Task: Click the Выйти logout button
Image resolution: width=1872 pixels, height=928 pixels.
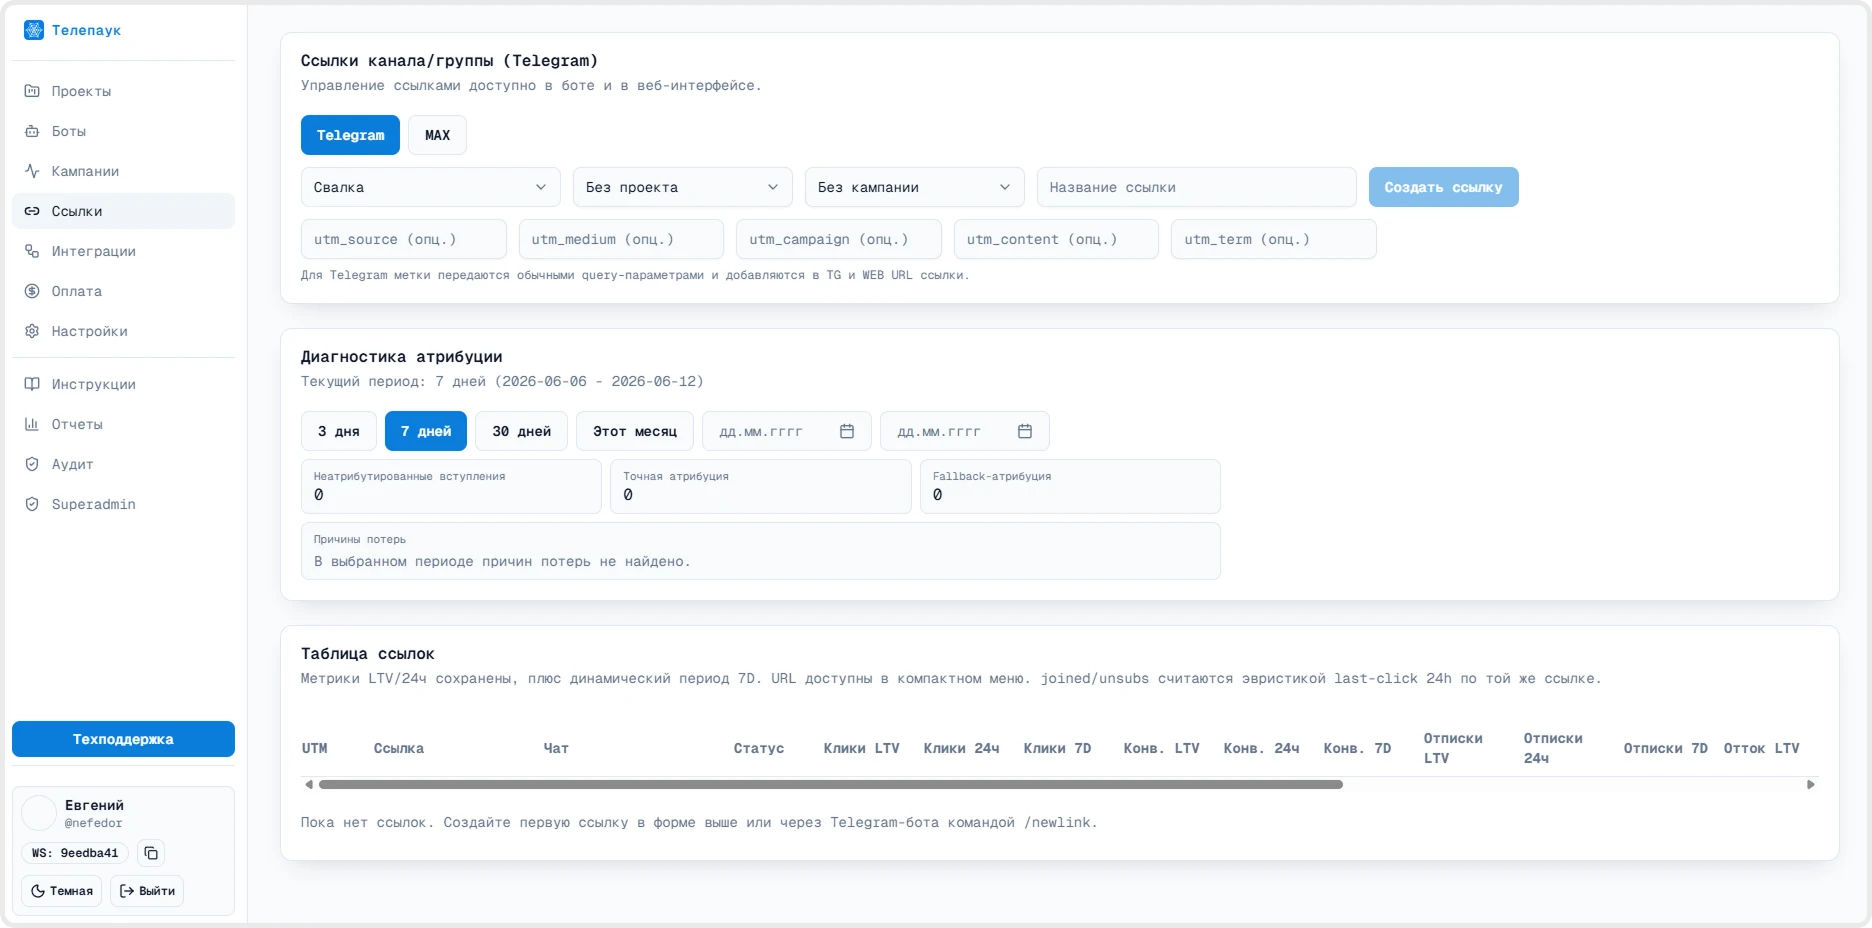Action: point(147,891)
